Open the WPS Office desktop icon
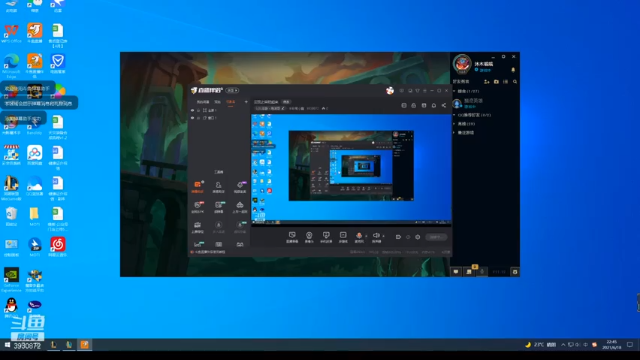Screen dimensions: 640x360 pyautogui.click(x=11, y=33)
